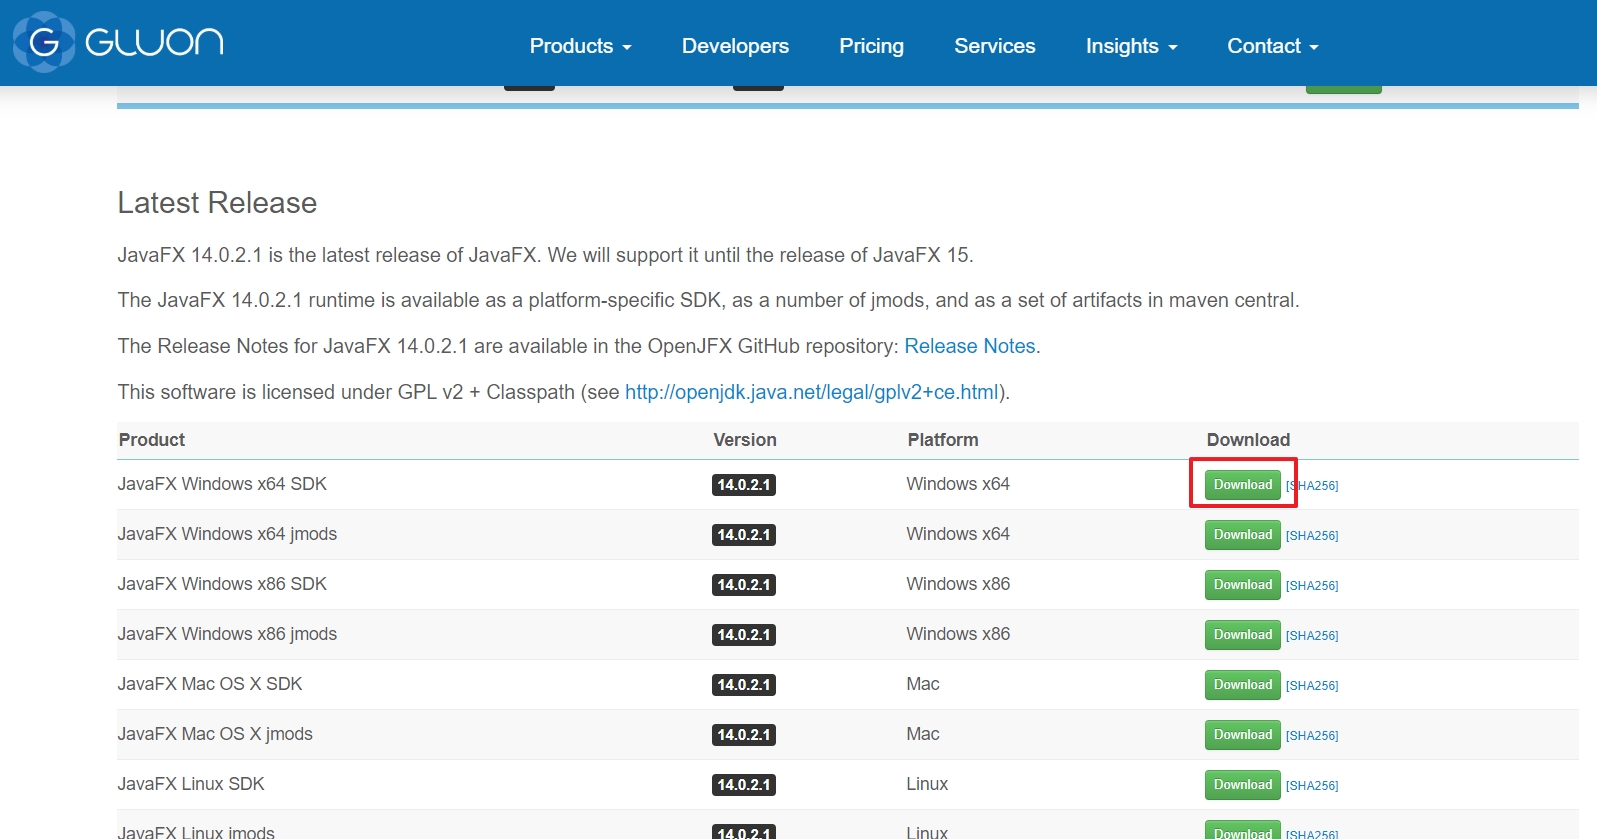Screen dimensions: 1597x839
Task: Click 'JavaFX Mac OS X SDK' product name
Action: pos(210,684)
